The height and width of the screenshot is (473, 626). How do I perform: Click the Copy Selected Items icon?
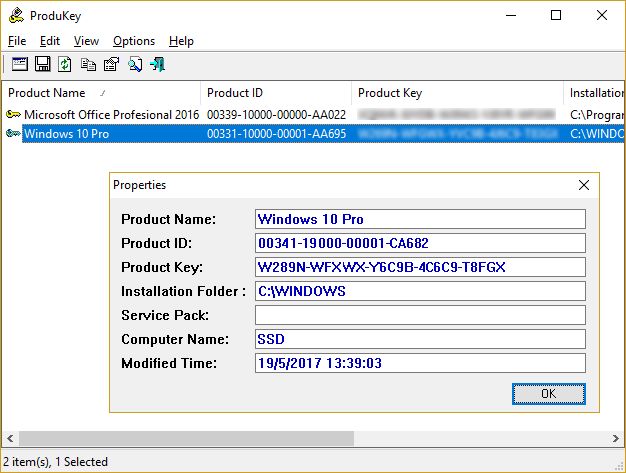pyautogui.click(x=88, y=64)
